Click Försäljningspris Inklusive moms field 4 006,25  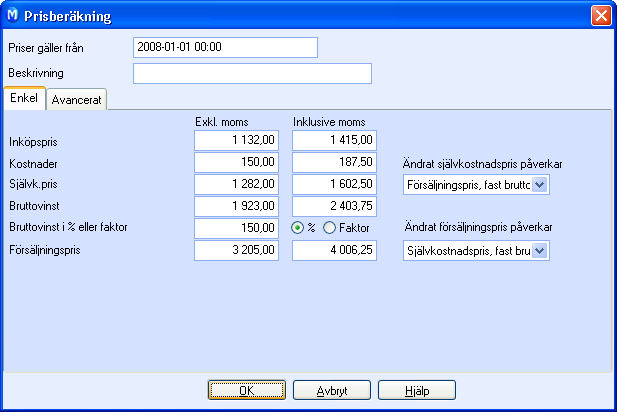334,250
